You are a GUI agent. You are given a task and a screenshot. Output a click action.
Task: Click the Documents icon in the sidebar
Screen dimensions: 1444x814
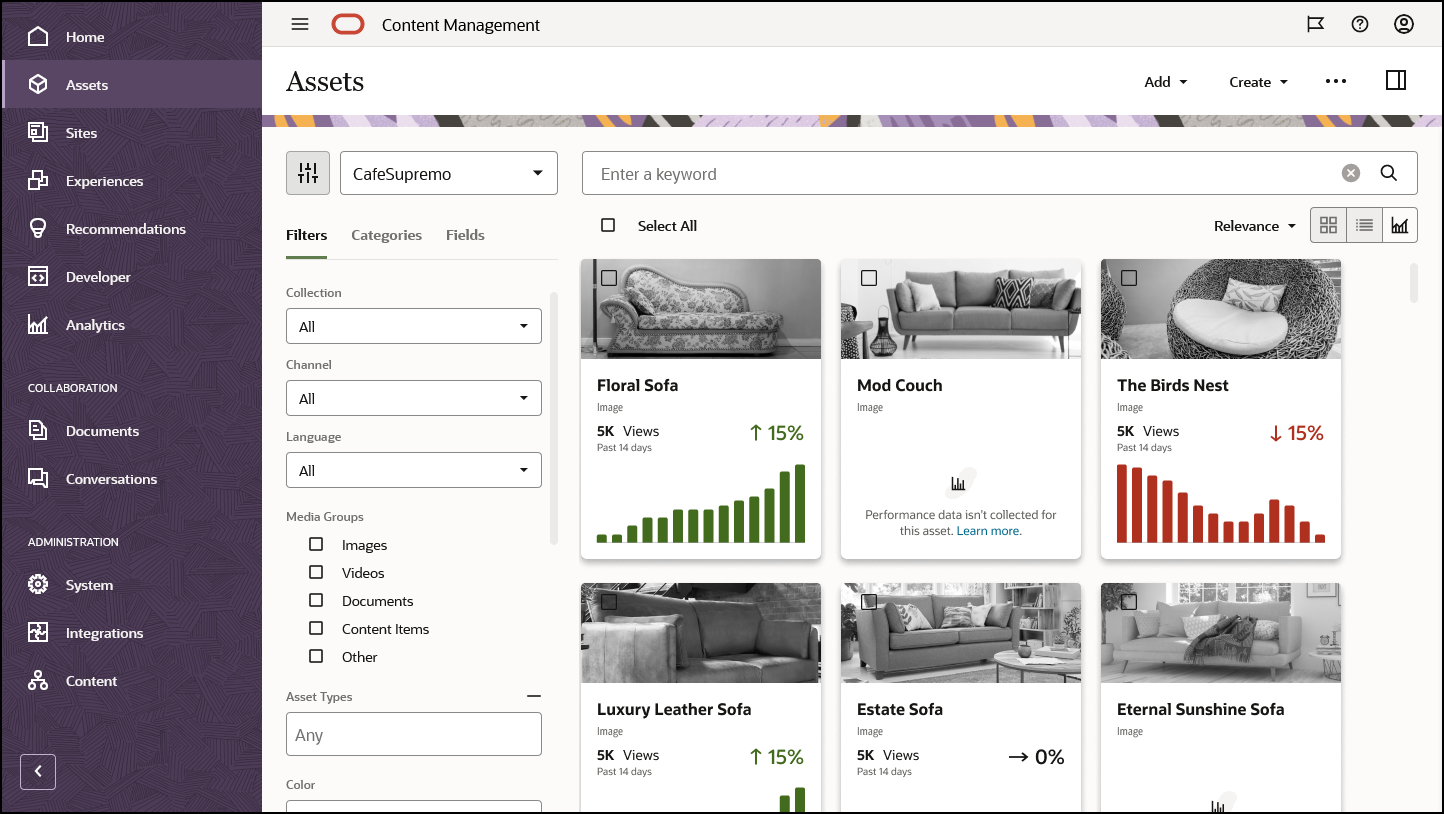[x=38, y=431]
